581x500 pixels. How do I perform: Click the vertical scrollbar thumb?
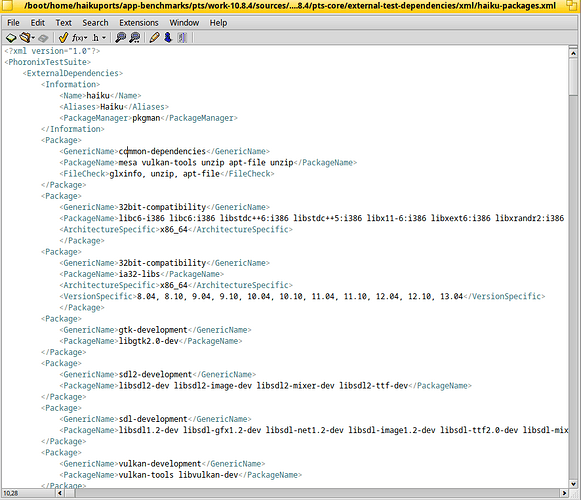coord(573,76)
